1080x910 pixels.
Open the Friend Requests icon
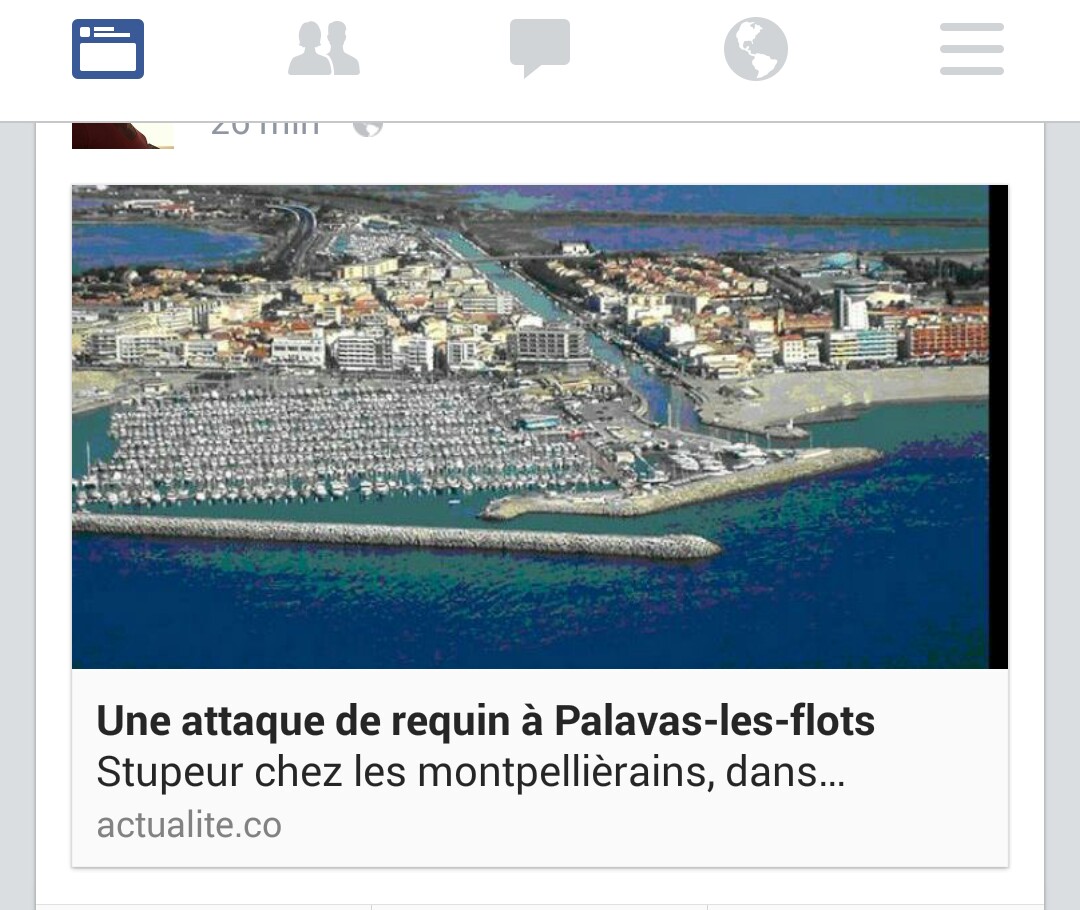[x=324, y=48]
